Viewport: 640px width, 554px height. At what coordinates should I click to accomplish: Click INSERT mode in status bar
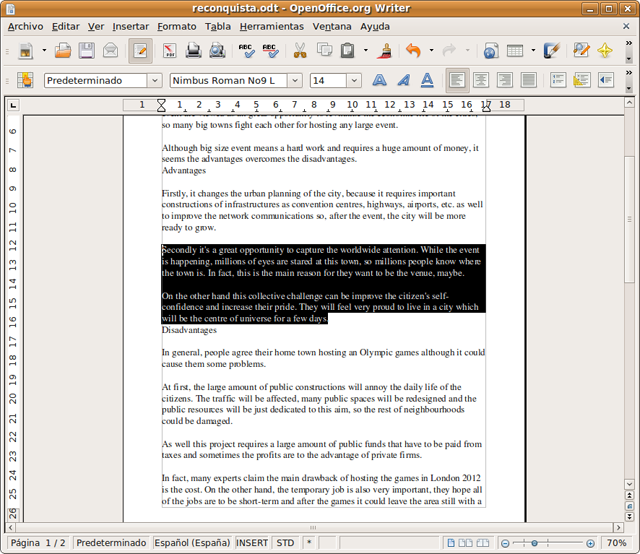click(252, 543)
